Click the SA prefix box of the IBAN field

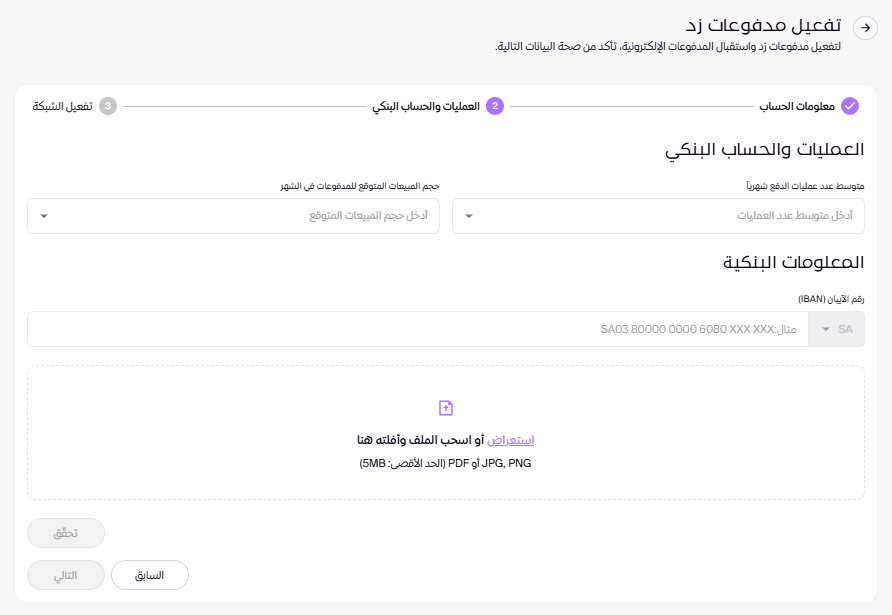pos(845,329)
